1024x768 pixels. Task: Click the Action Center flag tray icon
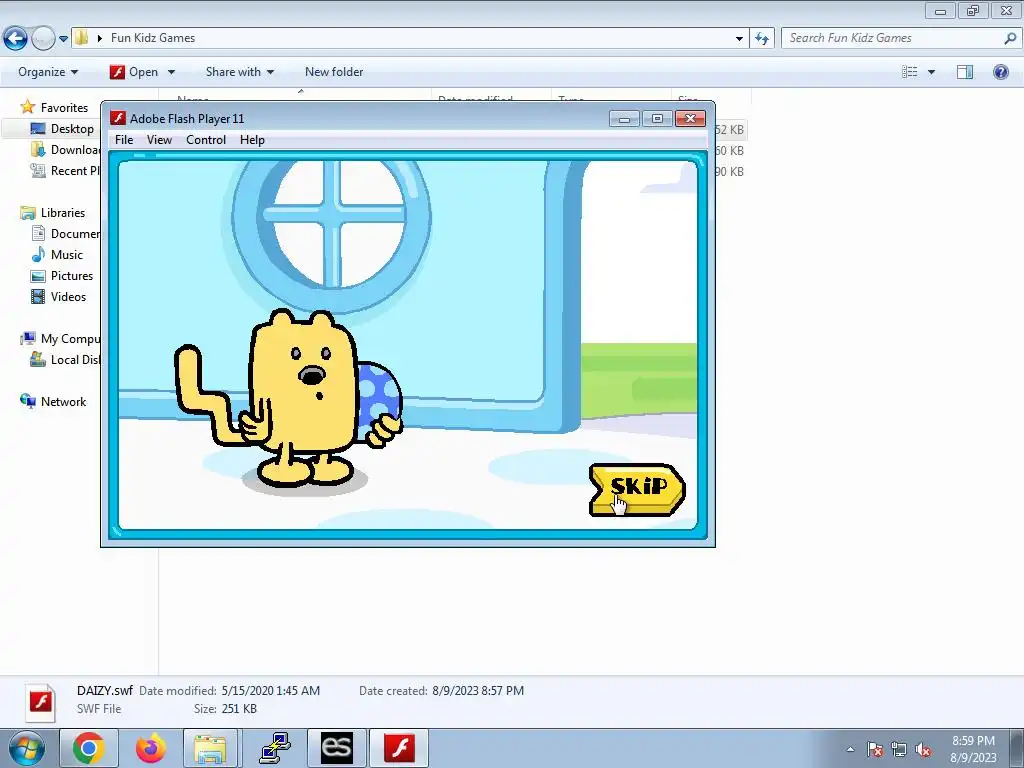point(875,749)
